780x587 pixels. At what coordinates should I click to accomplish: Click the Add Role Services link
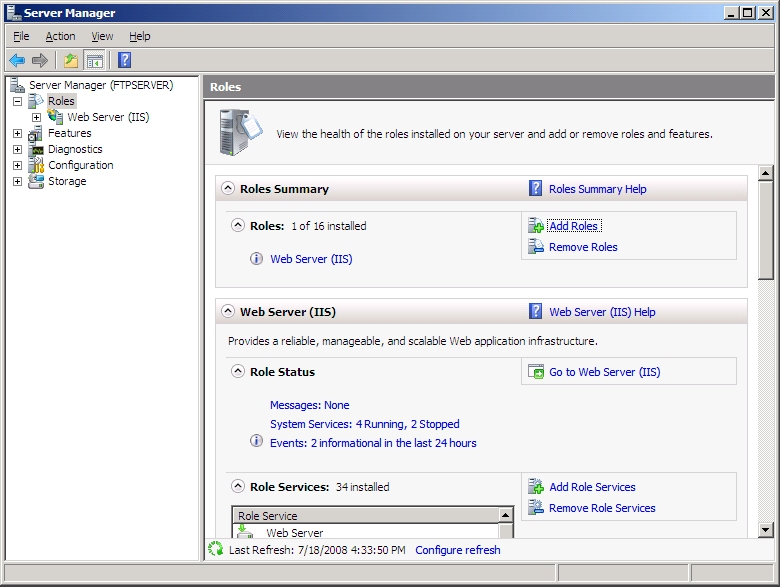point(592,487)
